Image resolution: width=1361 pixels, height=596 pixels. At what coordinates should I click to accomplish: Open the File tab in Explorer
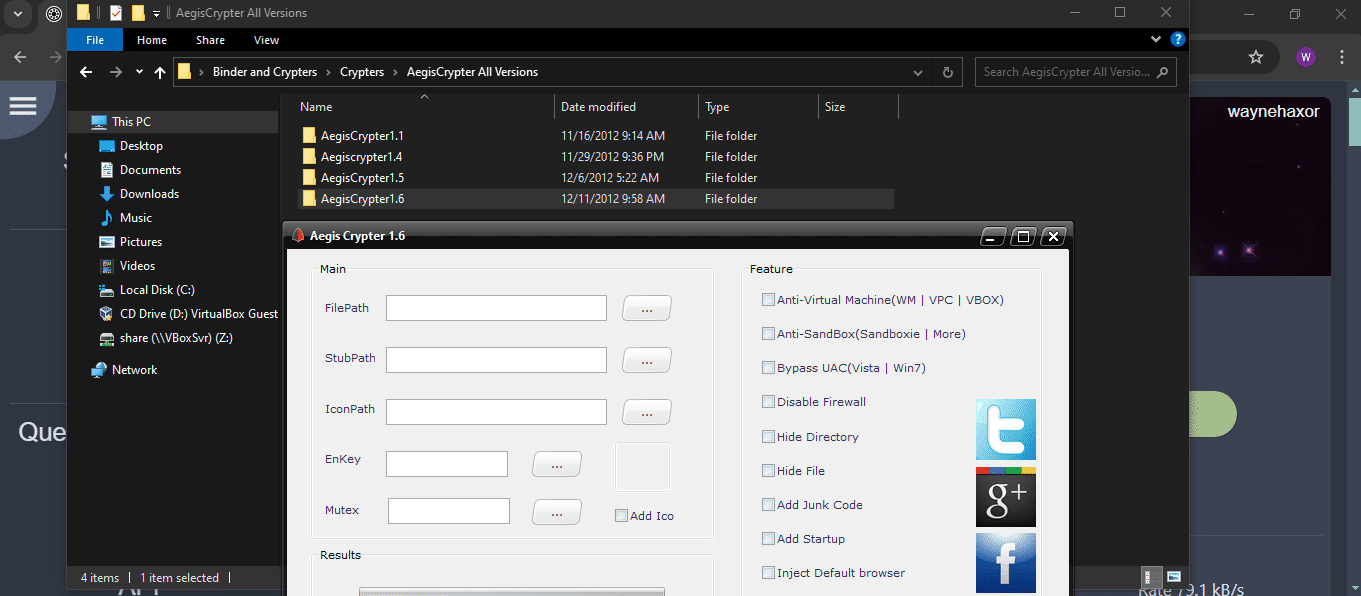[95, 40]
